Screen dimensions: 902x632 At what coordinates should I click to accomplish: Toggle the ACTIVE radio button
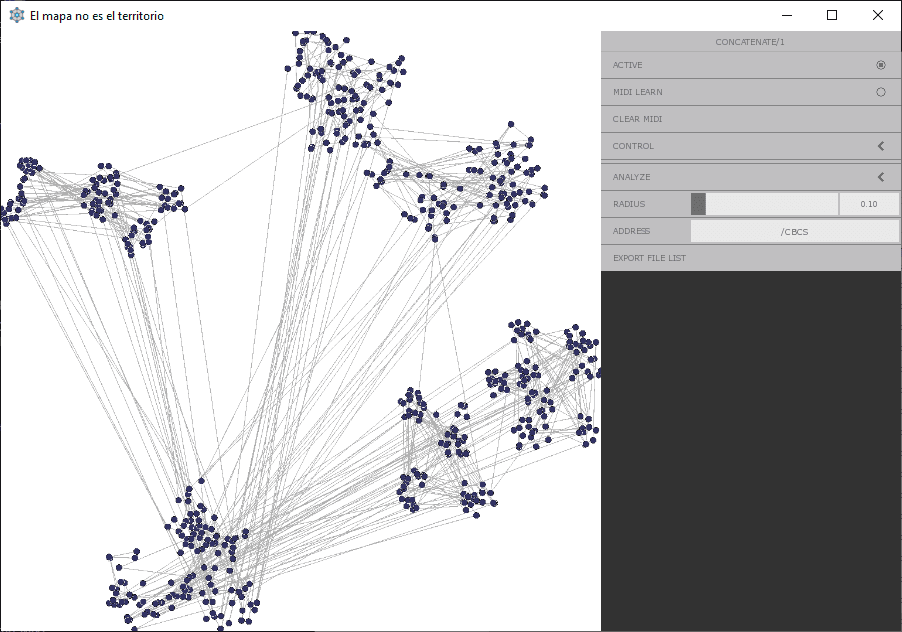[x=881, y=65]
